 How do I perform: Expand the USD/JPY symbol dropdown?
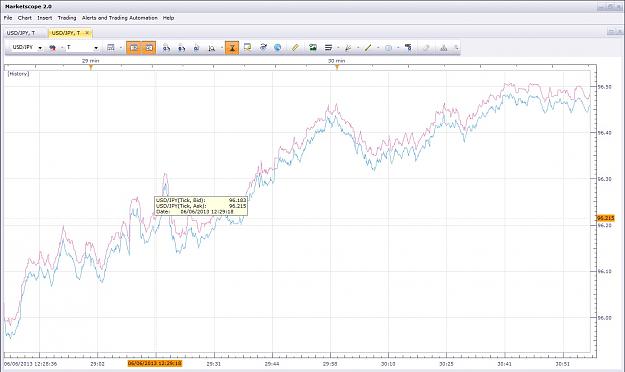(x=40, y=48)
